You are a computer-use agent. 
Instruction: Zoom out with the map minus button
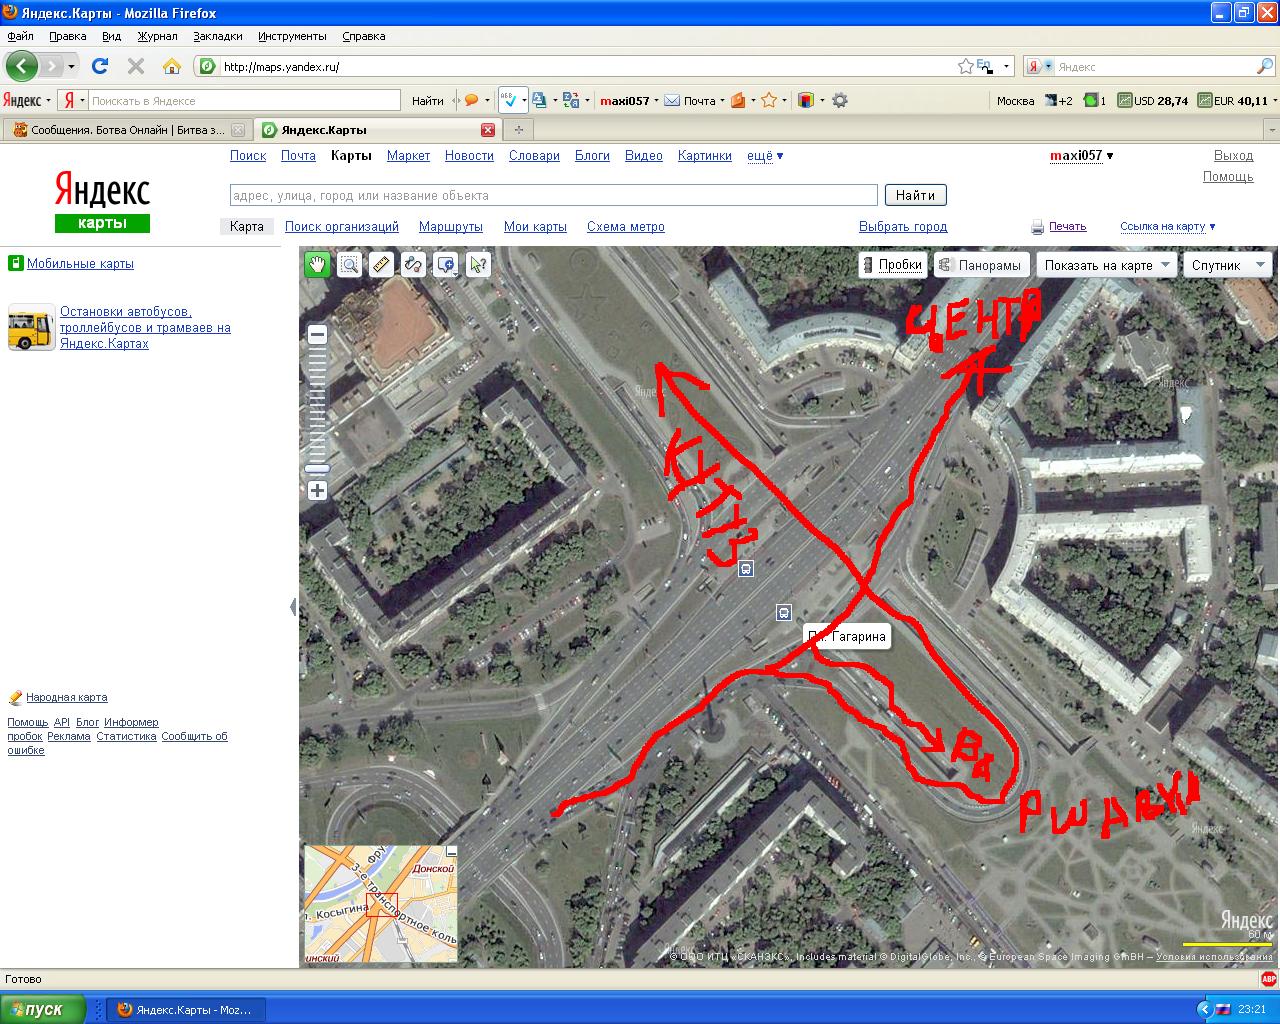coord(317,335)
